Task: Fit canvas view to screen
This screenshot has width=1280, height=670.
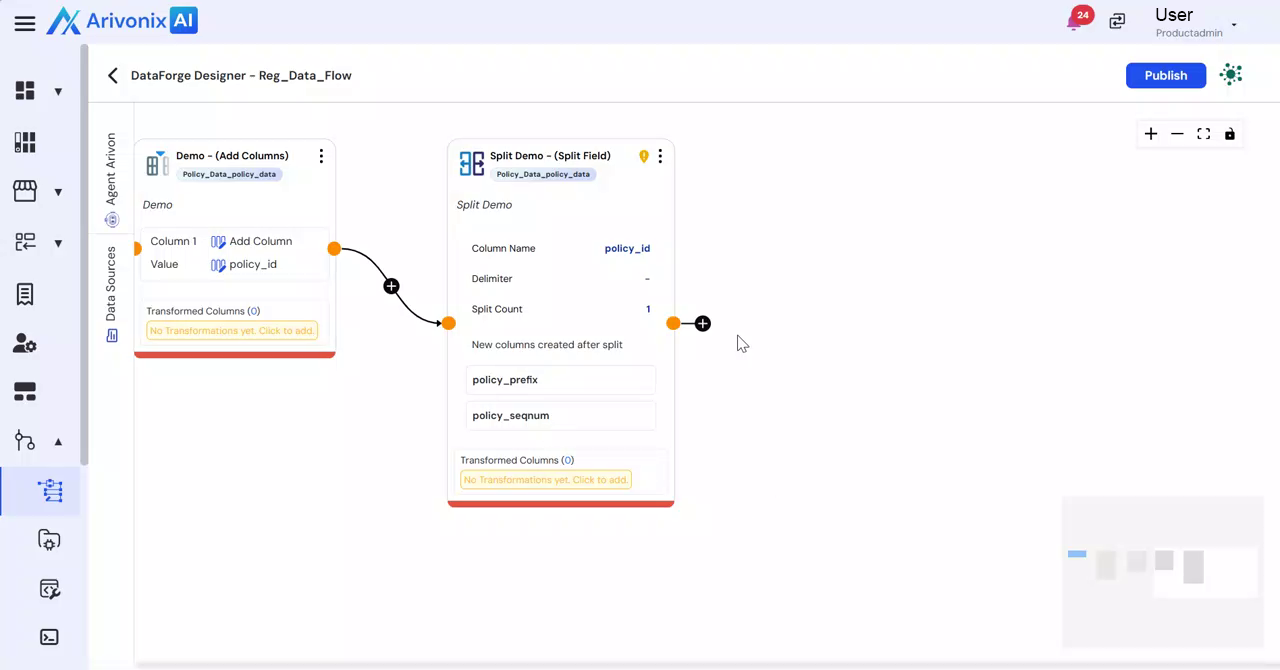Action: pos(1204,134)
